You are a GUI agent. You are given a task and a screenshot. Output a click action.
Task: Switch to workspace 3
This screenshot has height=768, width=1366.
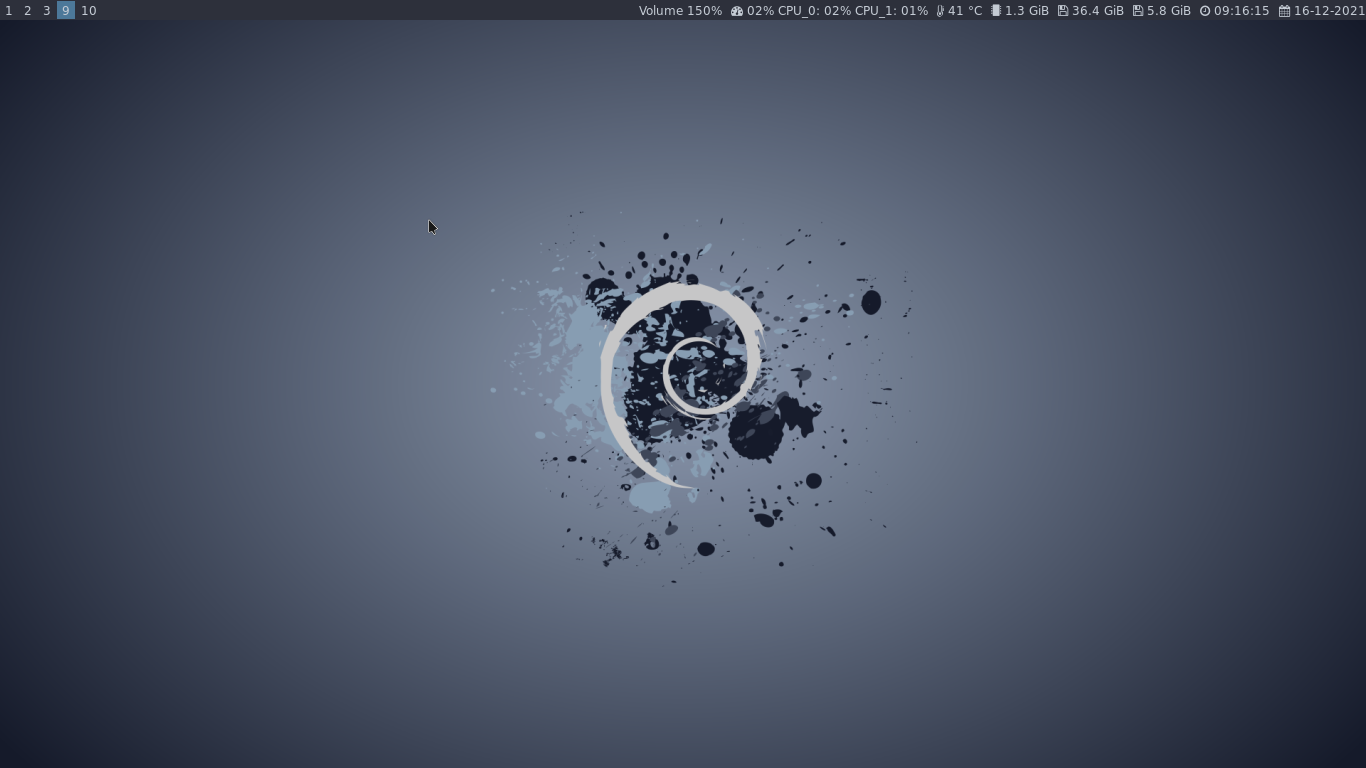click(46, 10)
